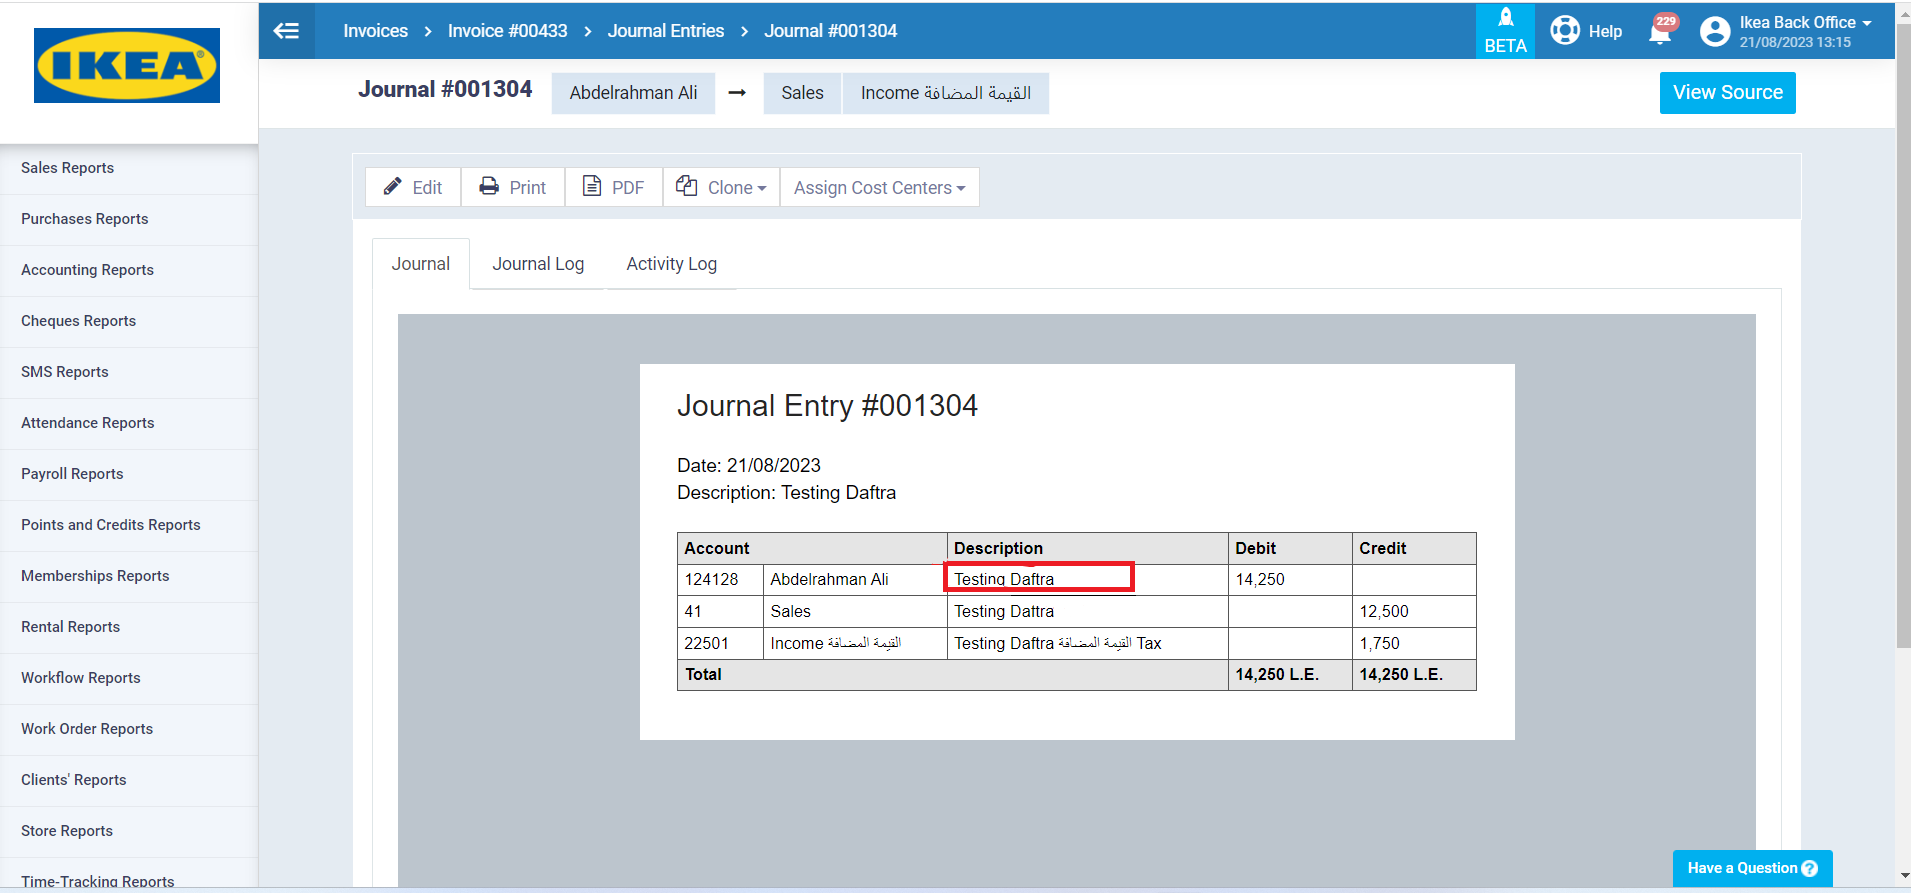Open Sales Reports in sidebar
Viewport: 1911px width, 893px height.
pos(129,168)
